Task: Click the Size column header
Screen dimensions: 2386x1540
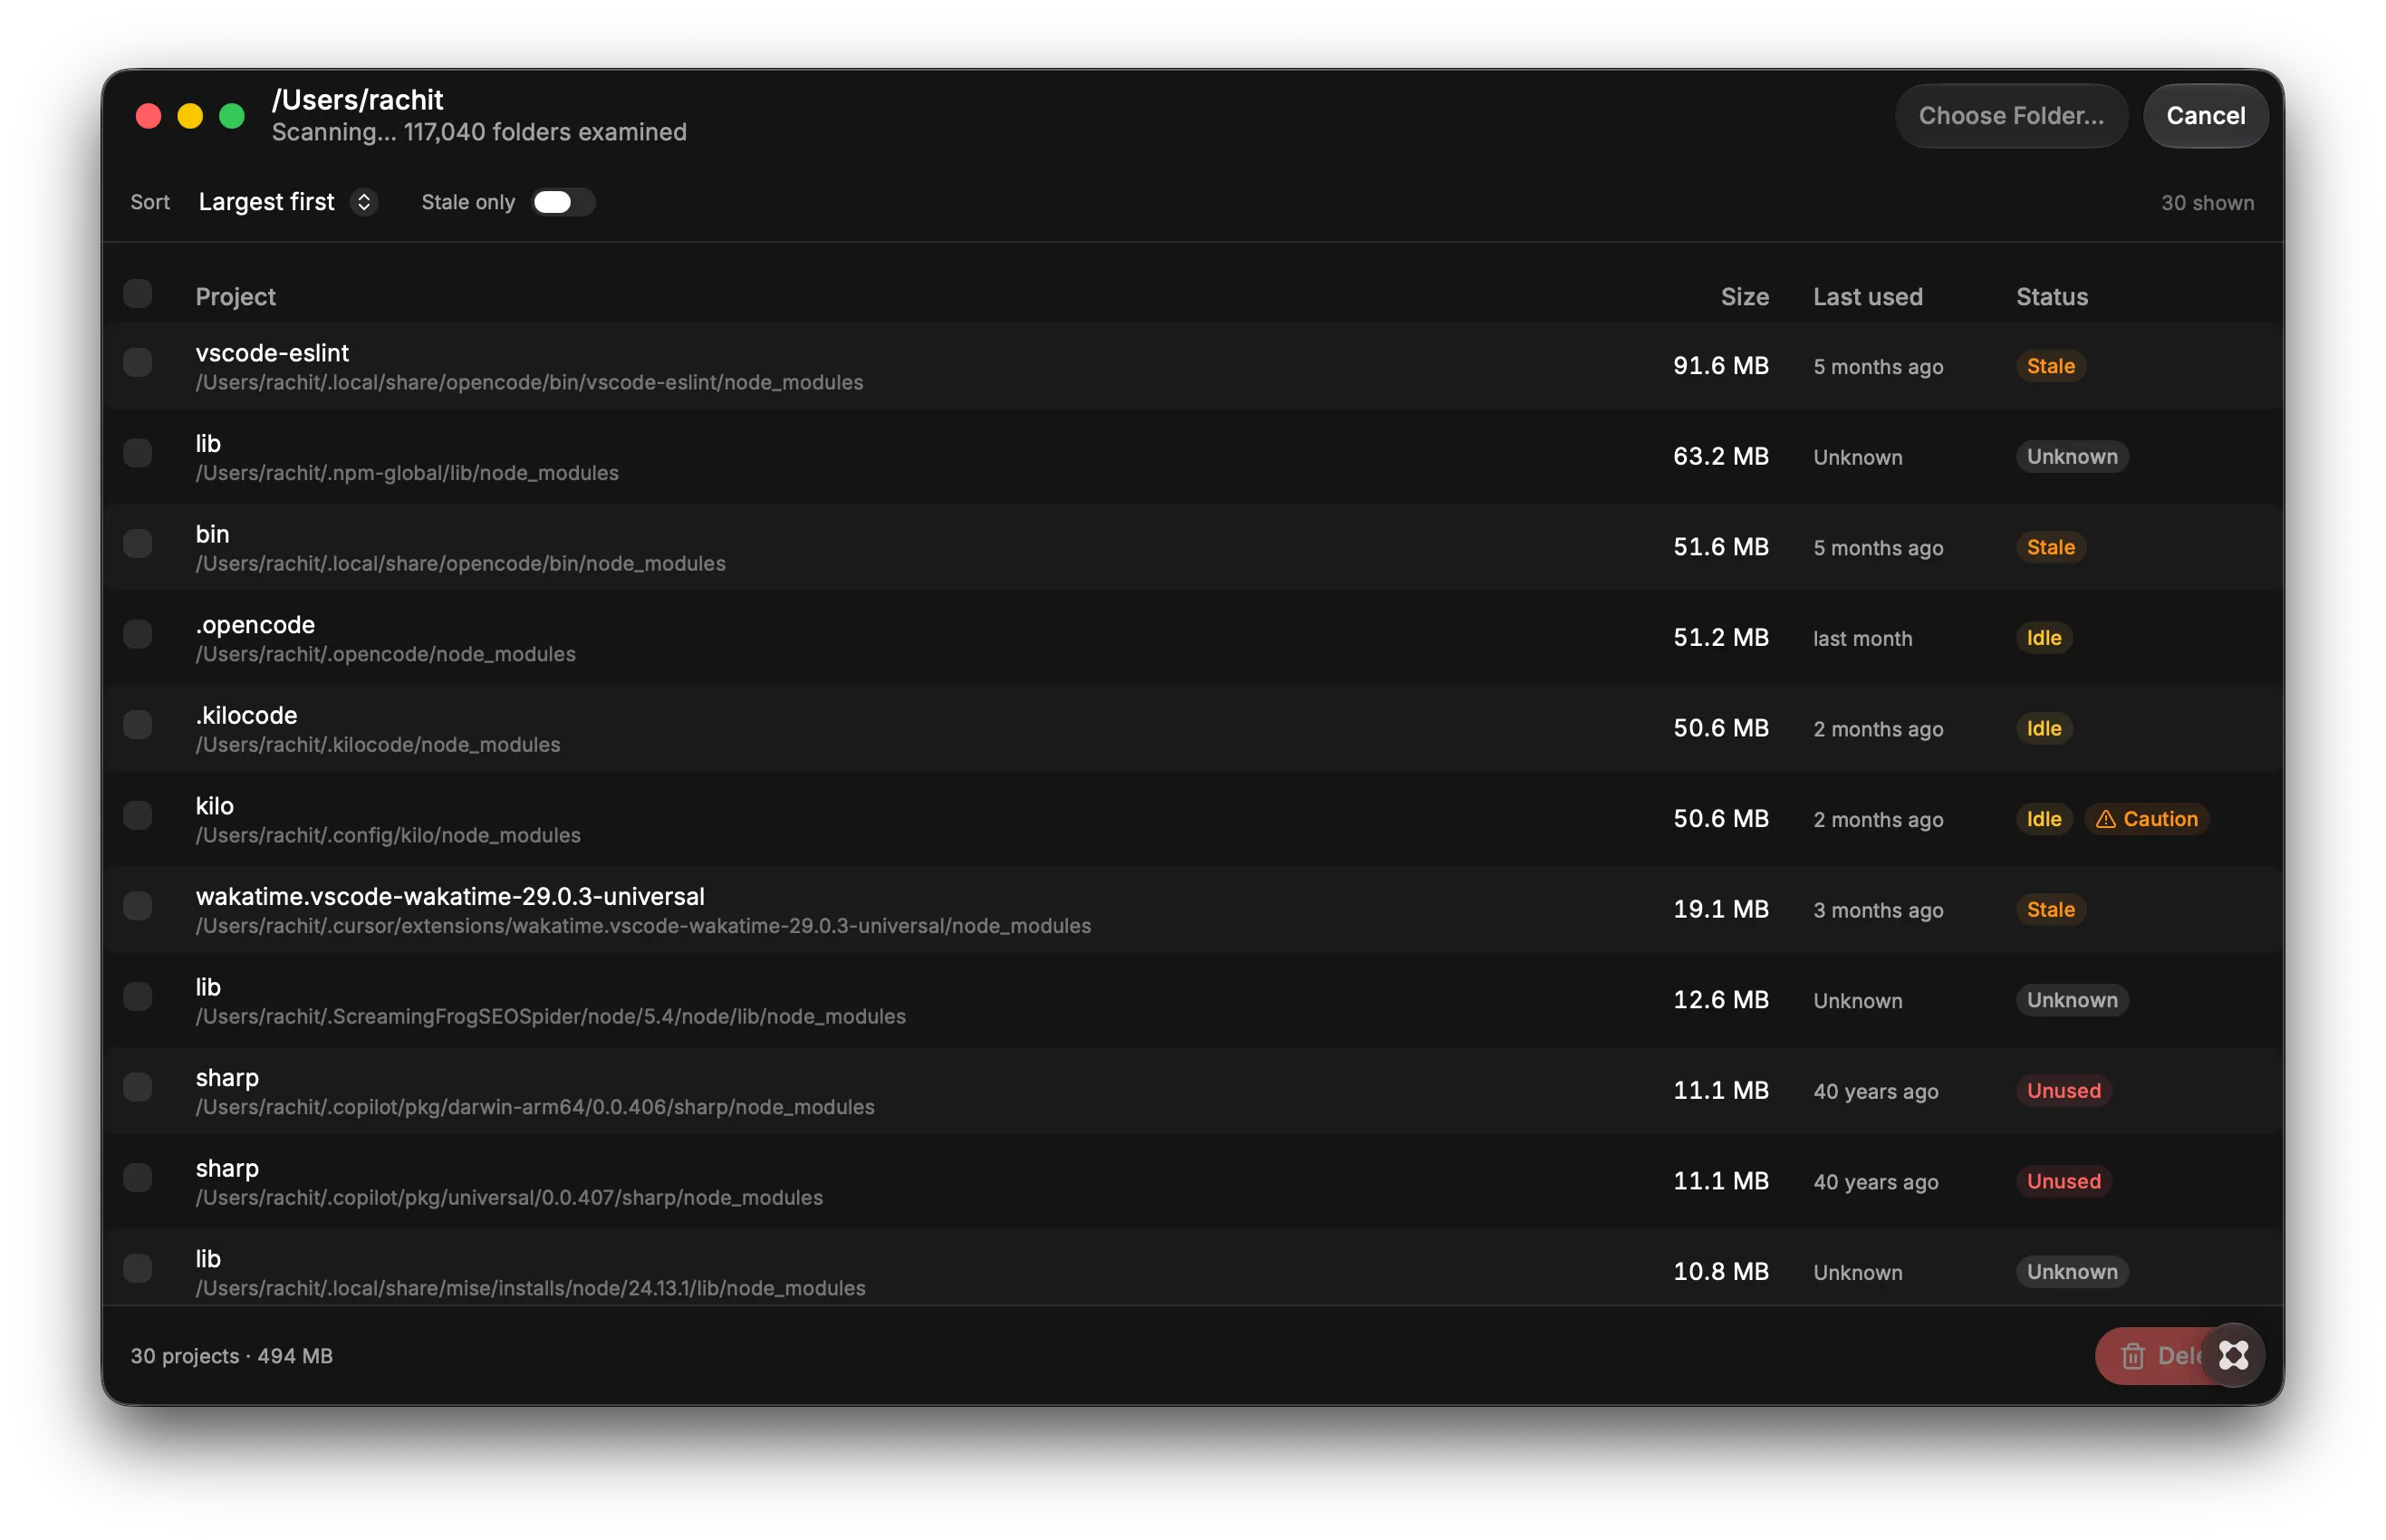Action: pyautogui.click(x=1744, y=297)
